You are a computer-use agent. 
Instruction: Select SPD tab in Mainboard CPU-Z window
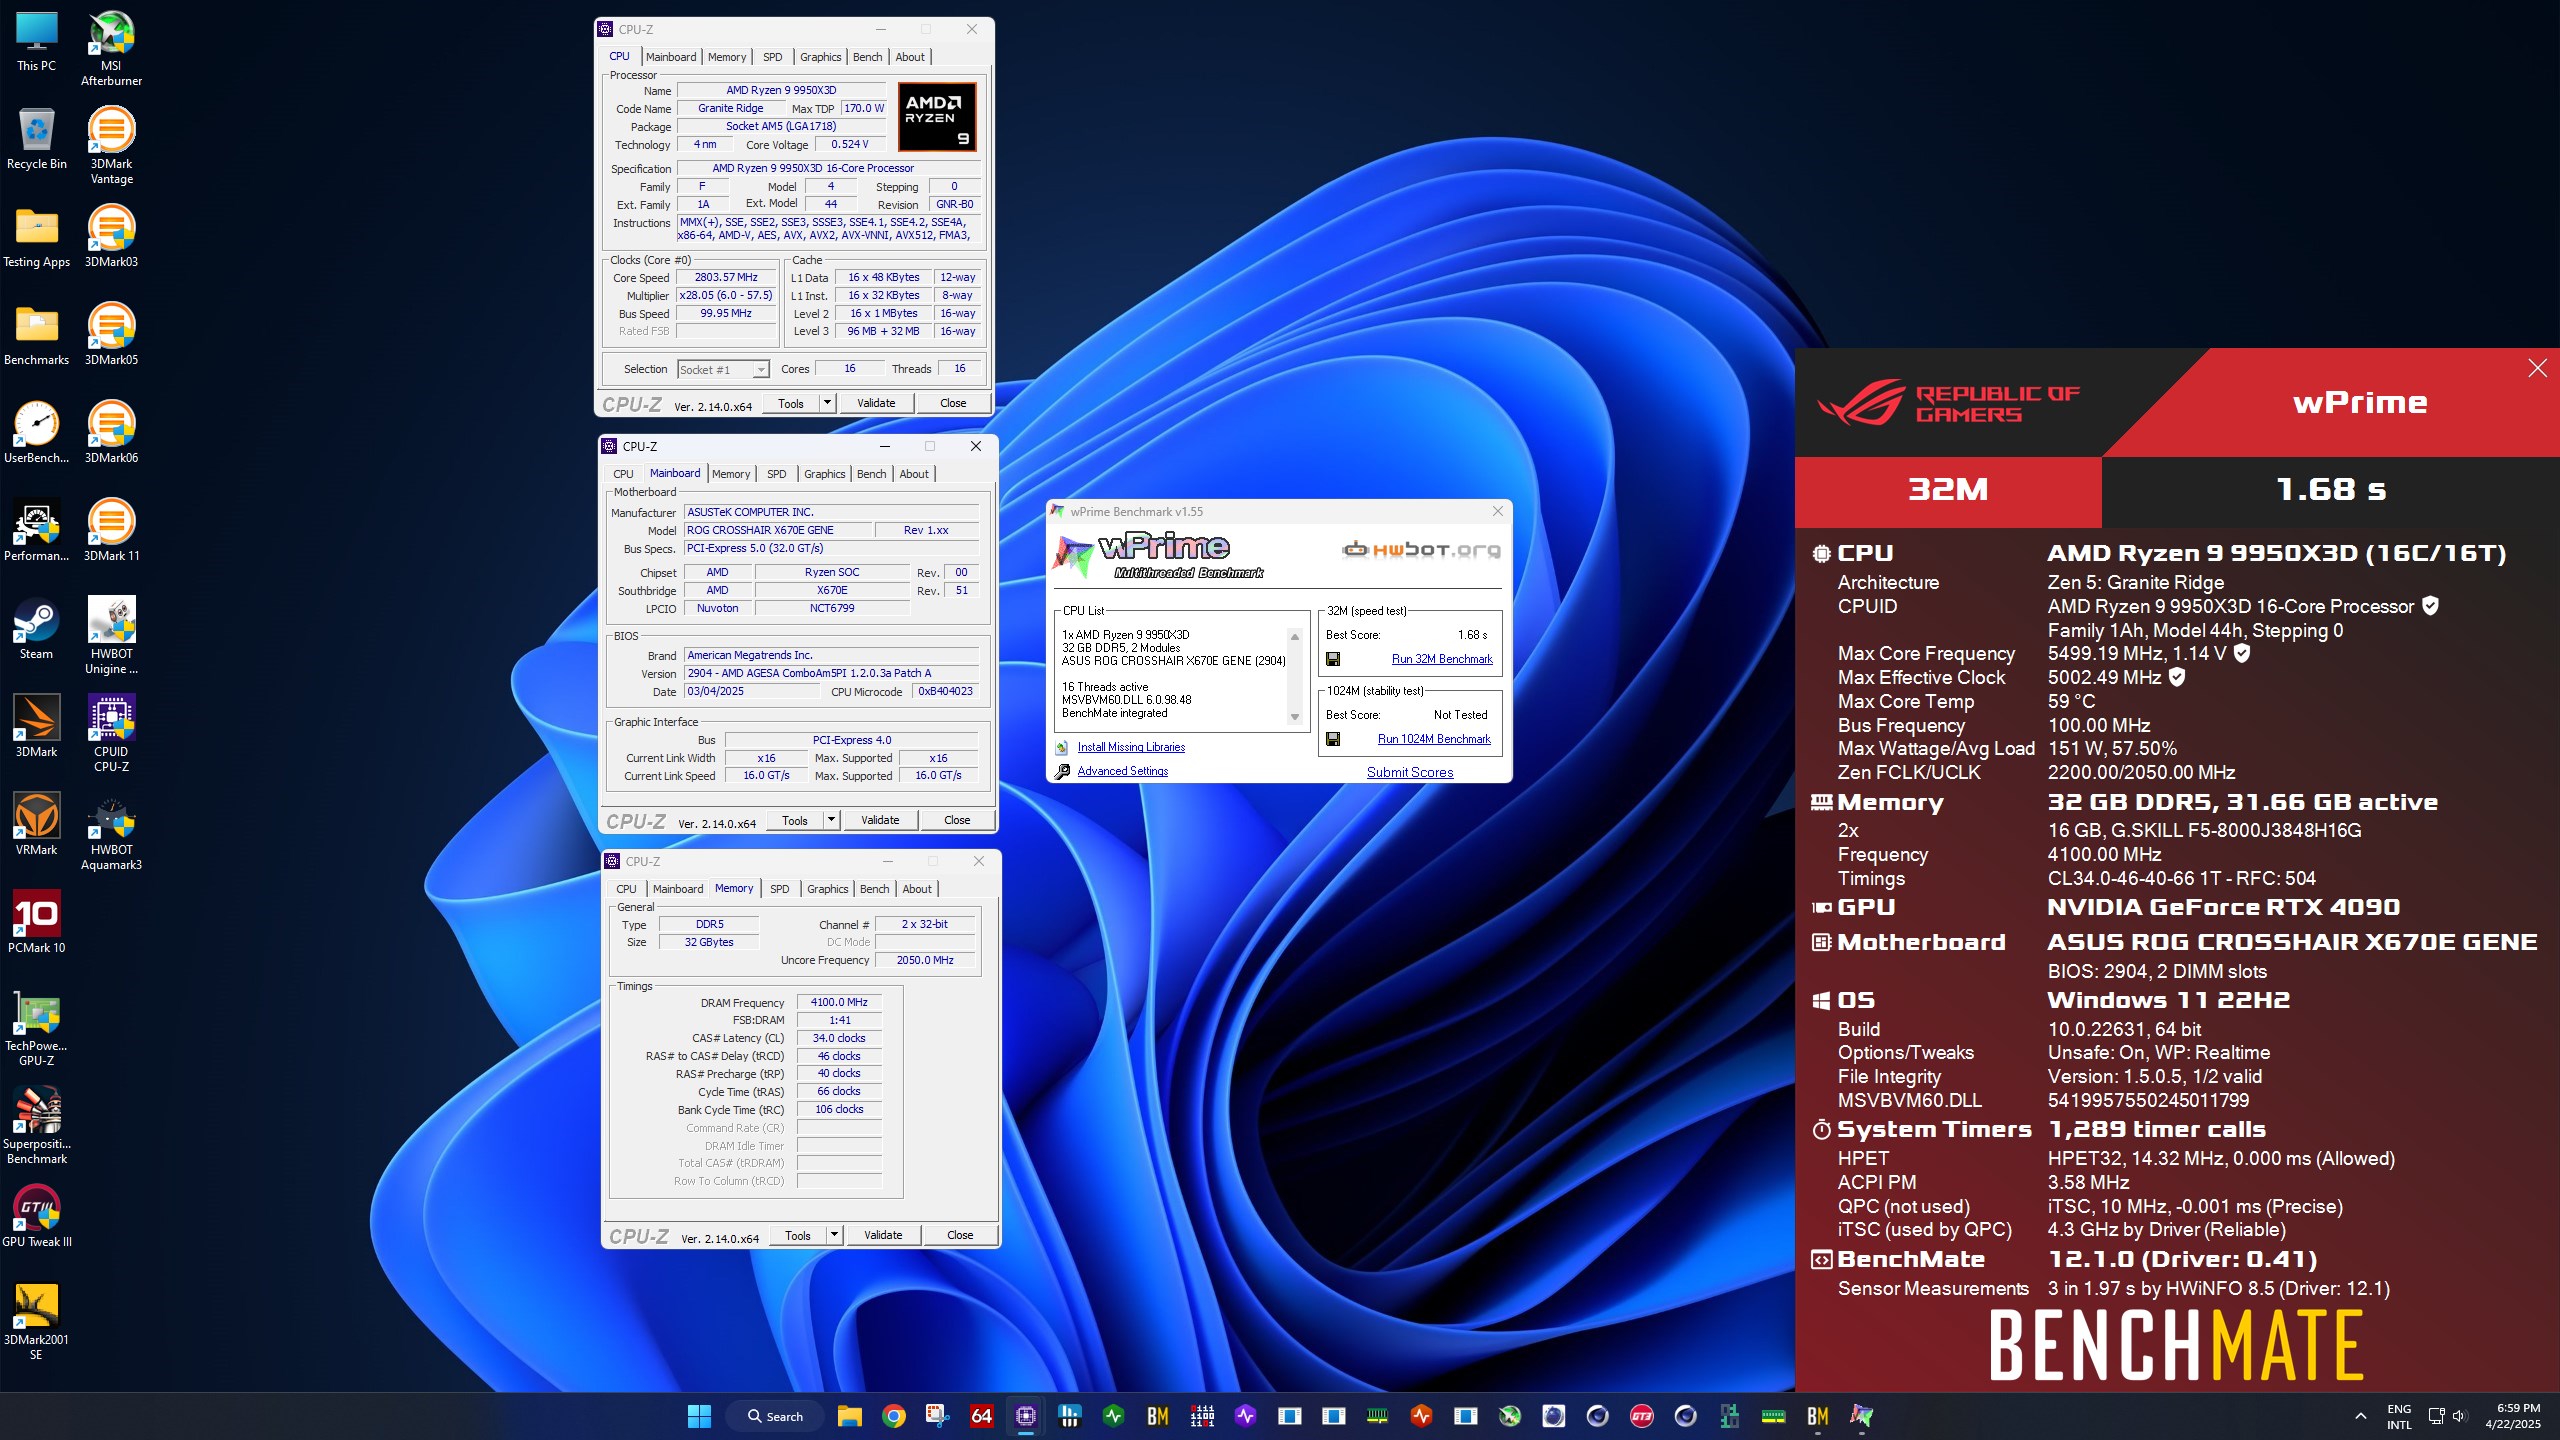pos(776,474)
